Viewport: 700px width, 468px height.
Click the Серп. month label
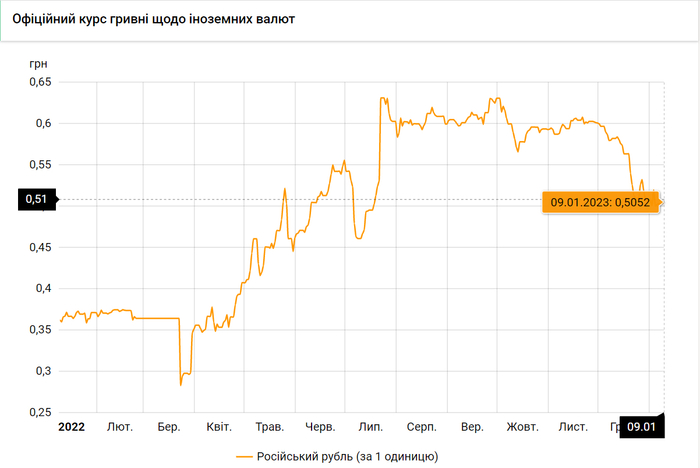[421, 427]
